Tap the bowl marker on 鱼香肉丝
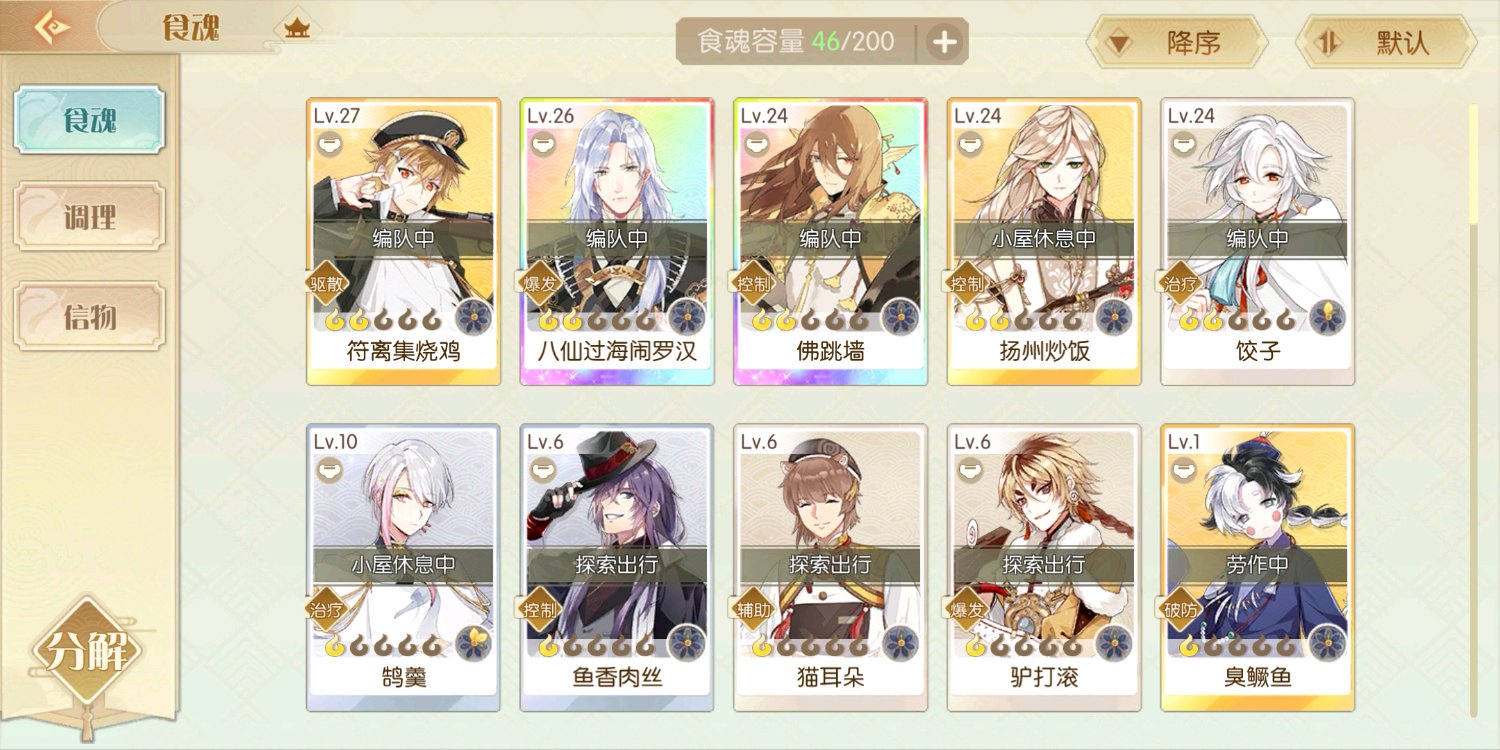Screen dimensions: 1500x750 [541, 470]
